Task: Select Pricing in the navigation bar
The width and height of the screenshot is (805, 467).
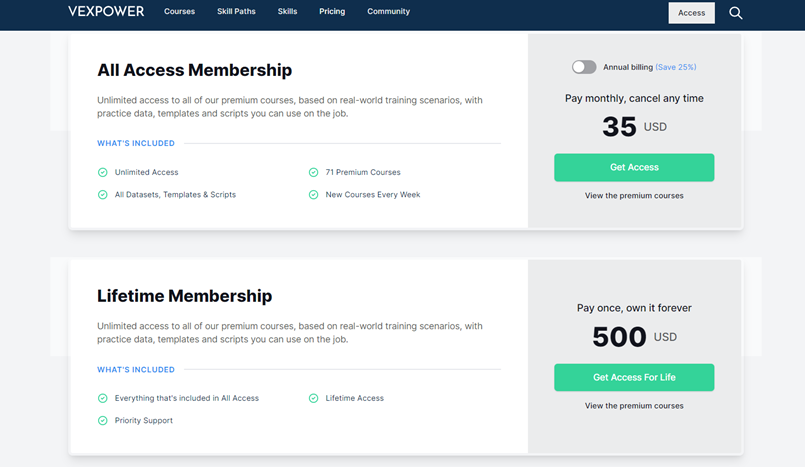Action: [332, 11]
